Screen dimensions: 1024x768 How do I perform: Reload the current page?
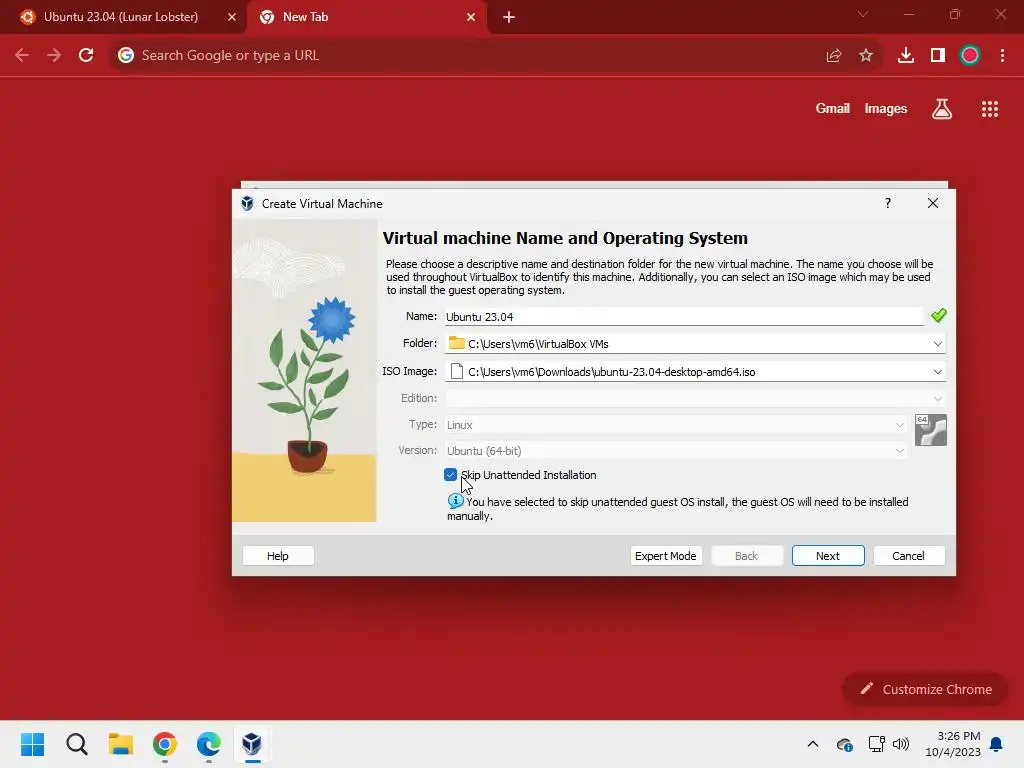(86, 55)
